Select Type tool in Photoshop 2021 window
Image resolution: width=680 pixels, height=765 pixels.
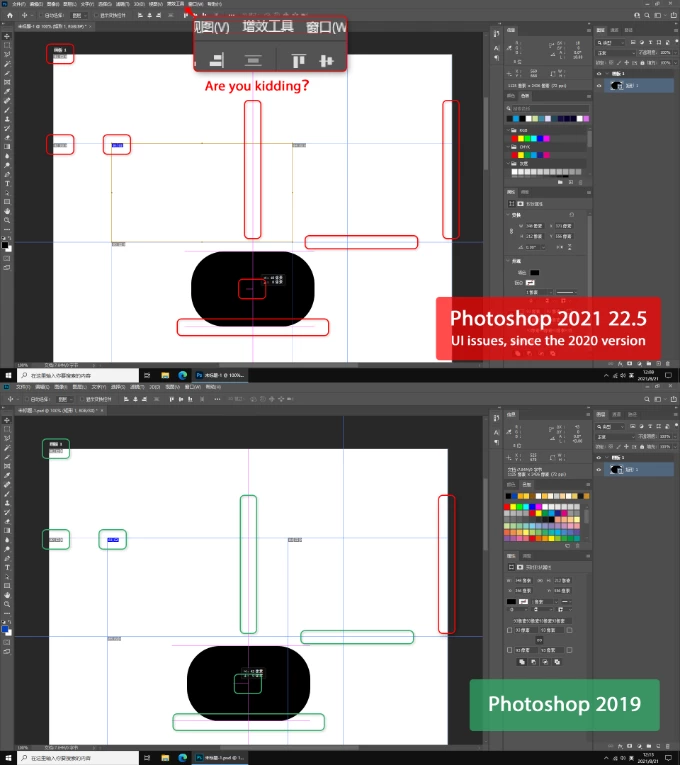7,183
